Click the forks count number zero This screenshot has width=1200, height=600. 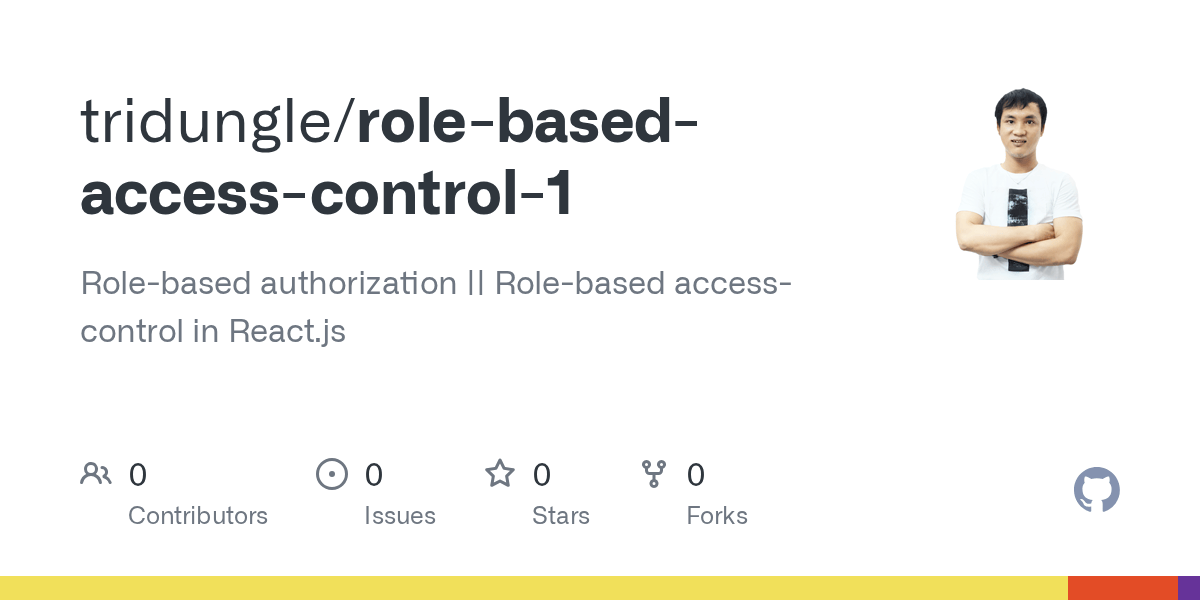click(696, 475)
